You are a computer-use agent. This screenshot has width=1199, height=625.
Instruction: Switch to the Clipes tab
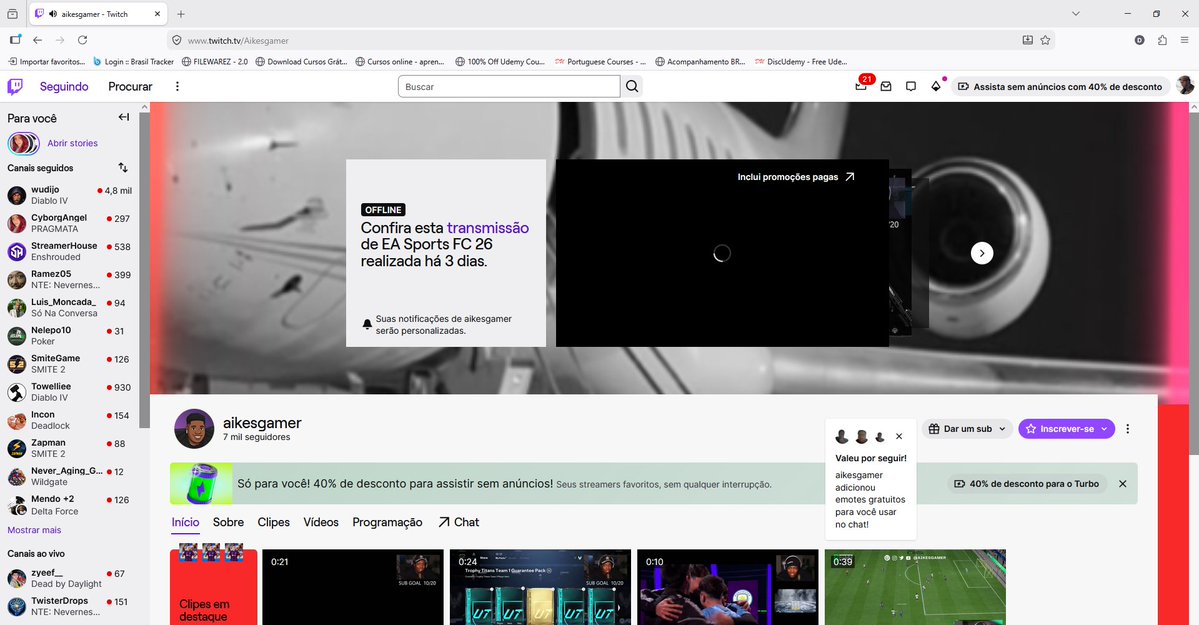pos(274,522)
